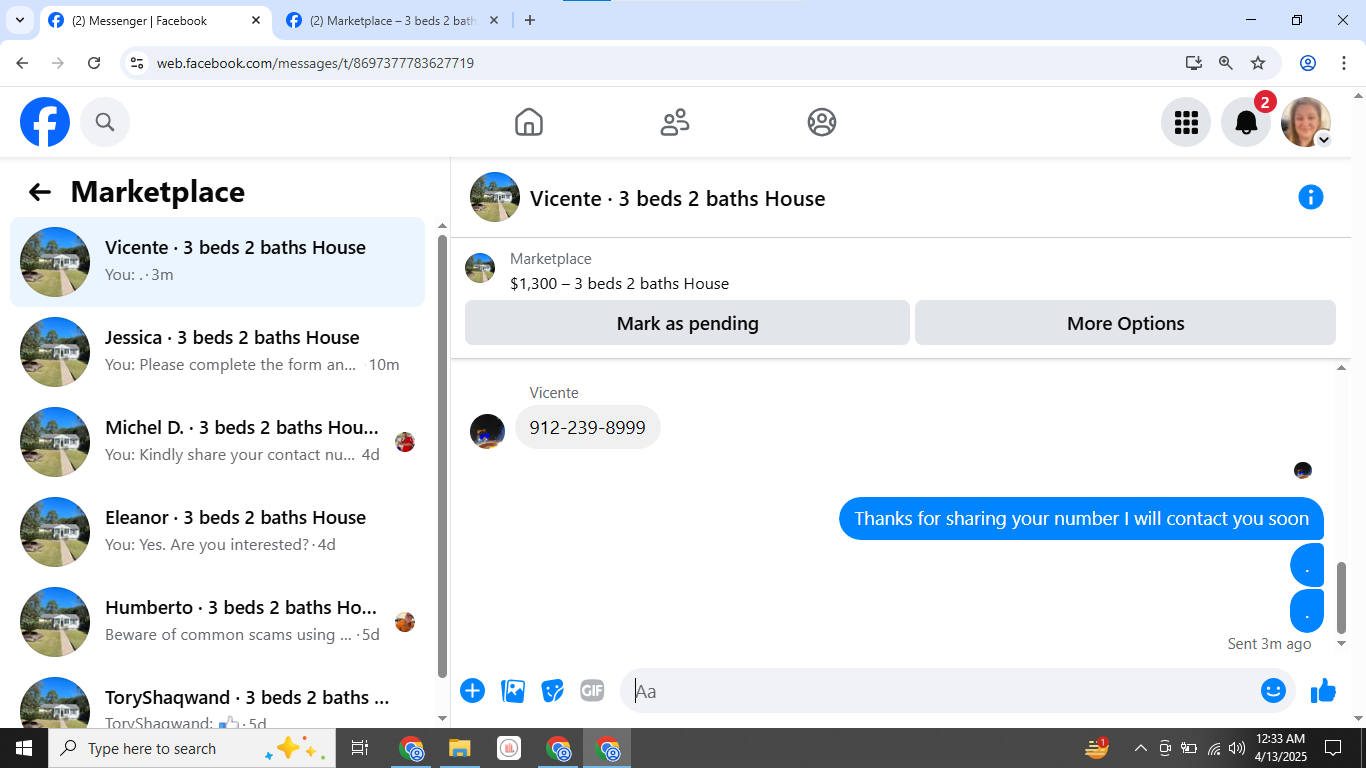
Task: Click the Mark as pending button
Action: click(x=688, y=323)
